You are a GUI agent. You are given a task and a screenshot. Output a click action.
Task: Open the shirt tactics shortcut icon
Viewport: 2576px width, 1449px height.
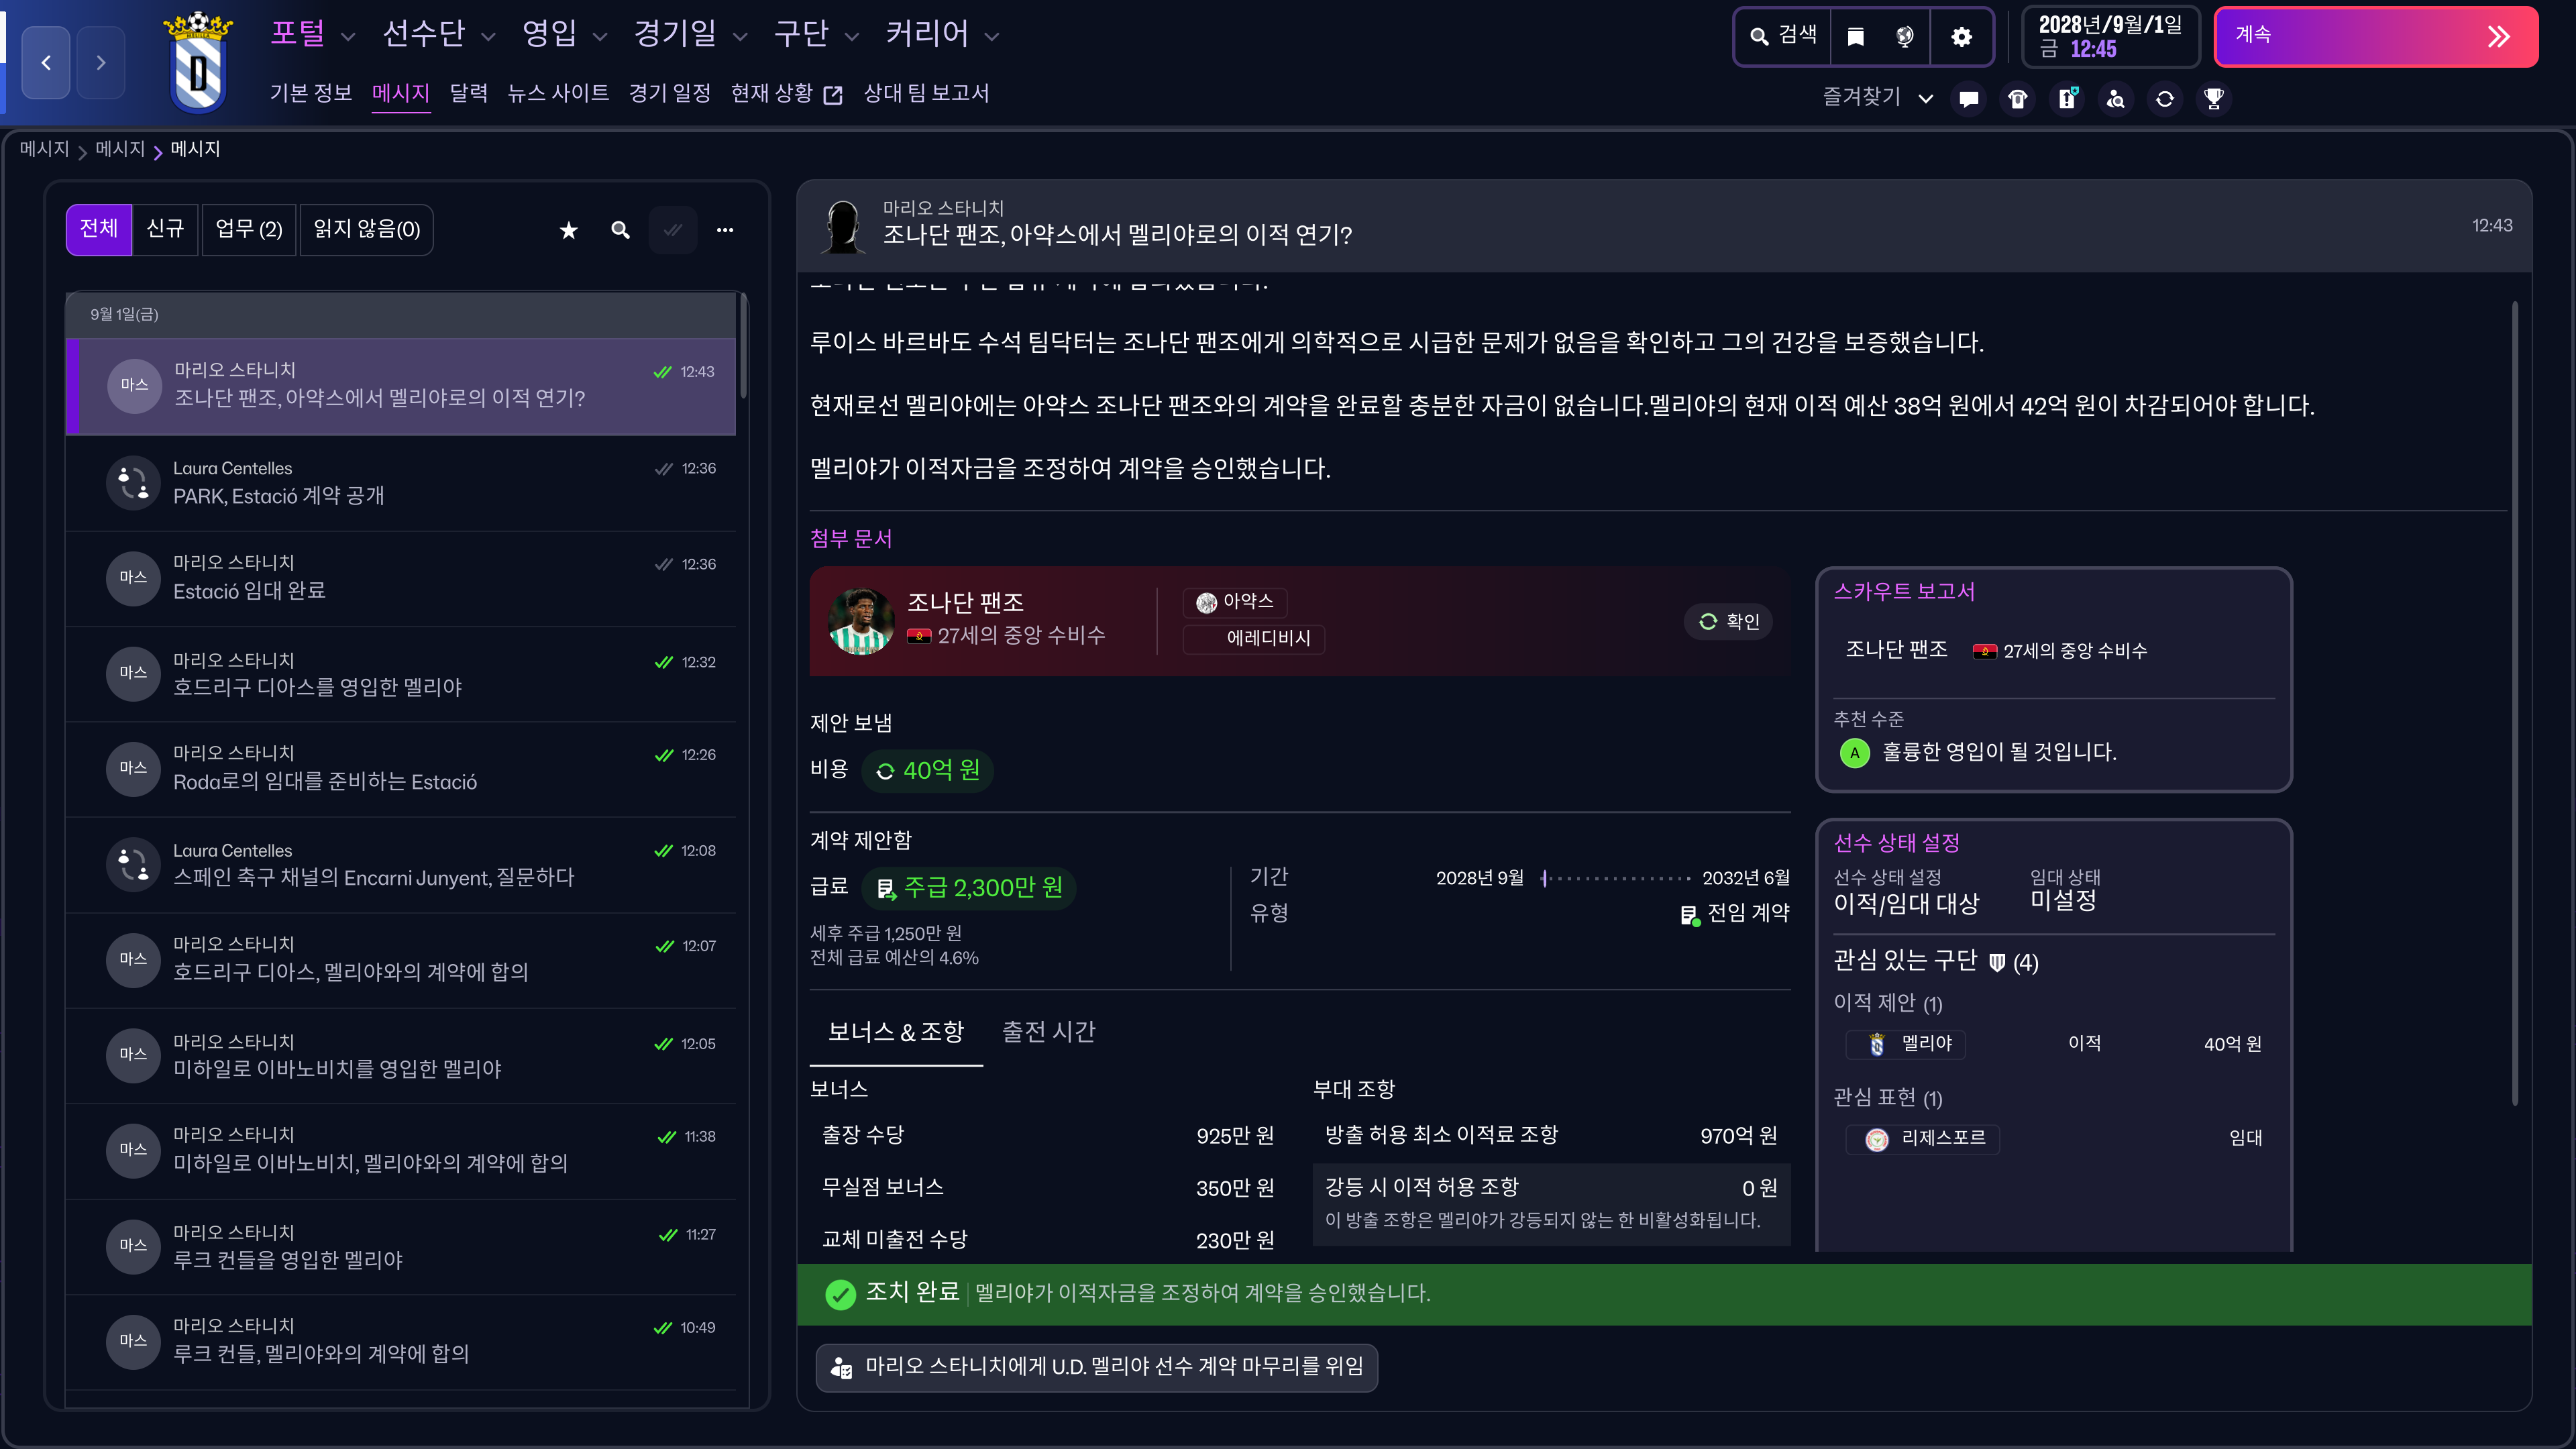point(2017,99)
